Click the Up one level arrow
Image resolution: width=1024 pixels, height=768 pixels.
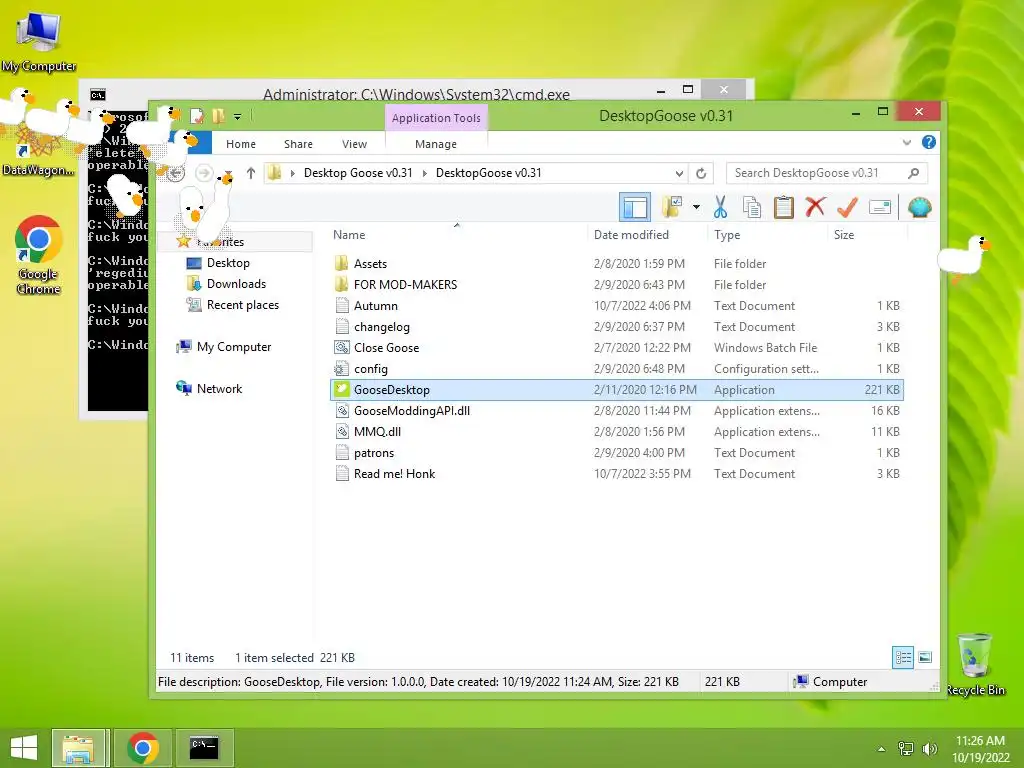pyautogui.click(x=251, y=173)
